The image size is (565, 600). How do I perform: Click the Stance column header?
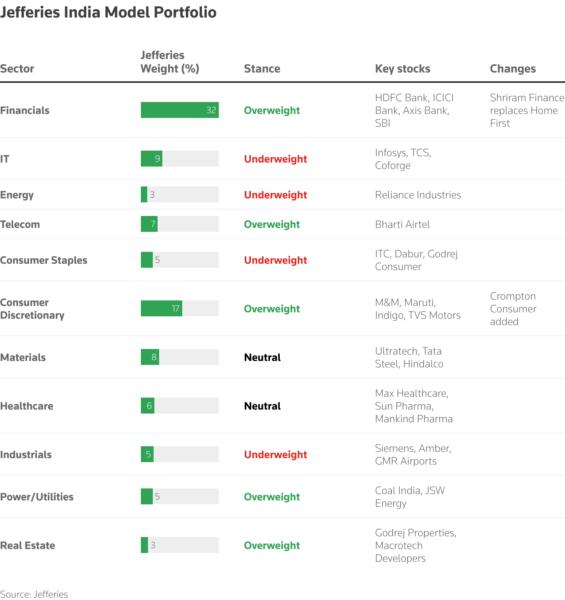click(262, 68)
